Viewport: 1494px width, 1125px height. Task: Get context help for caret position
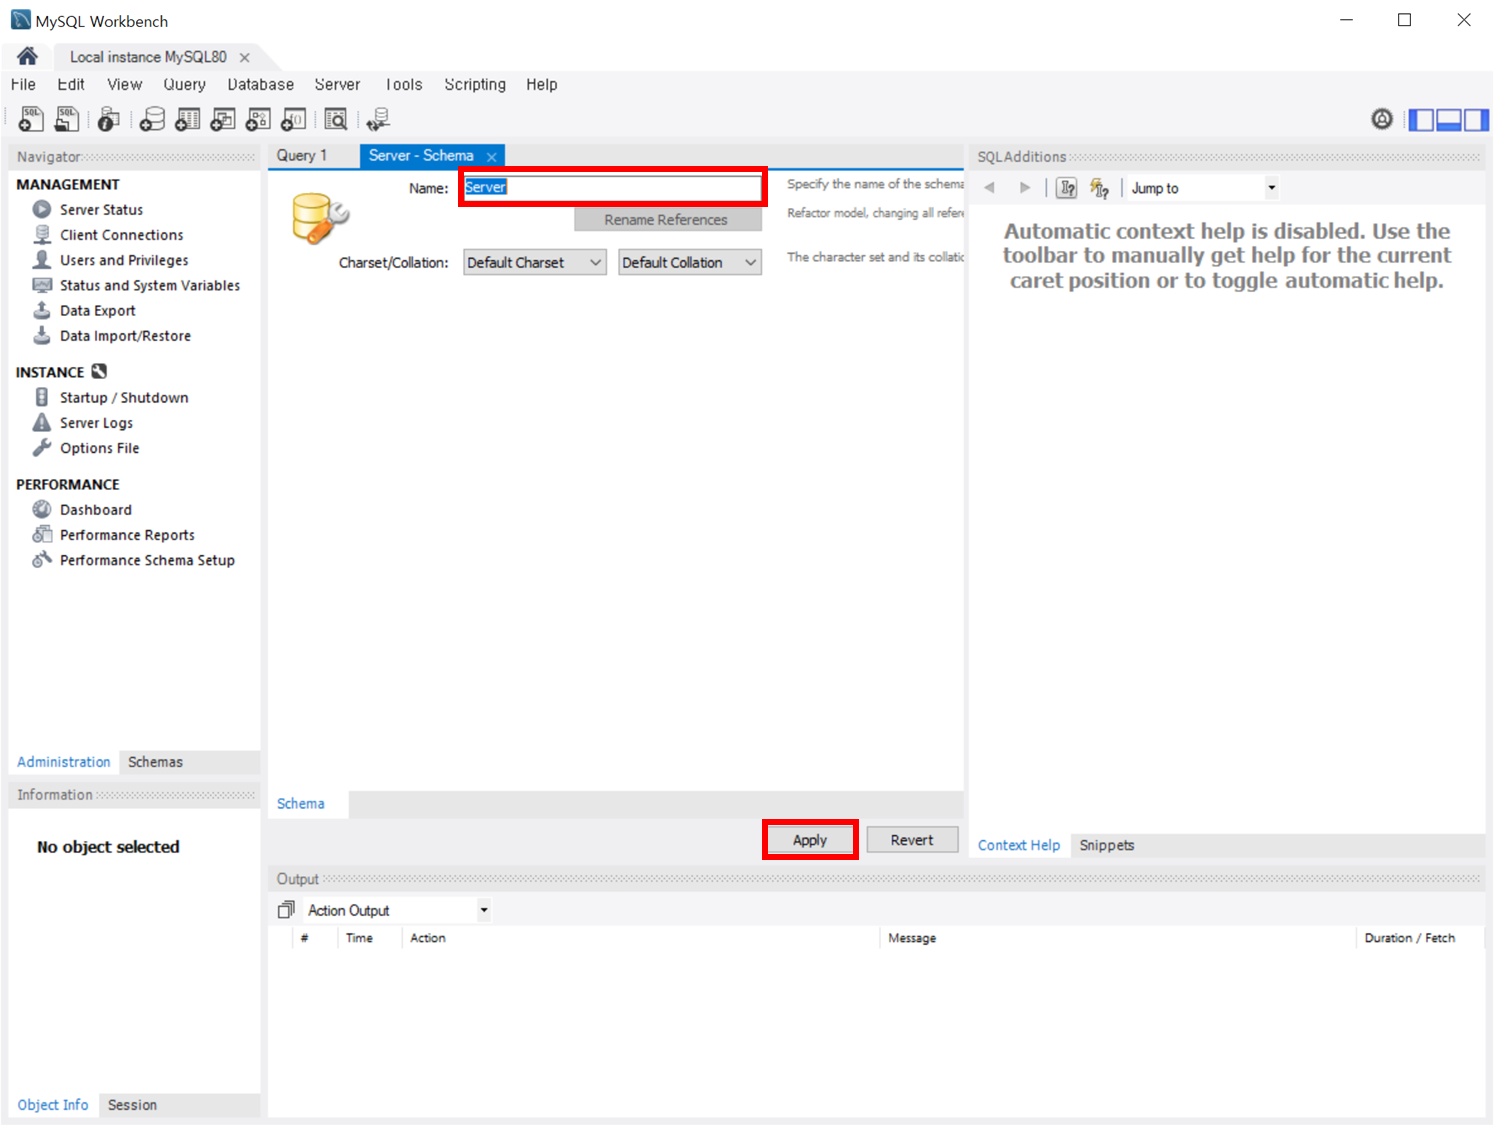coord(1067,188)
